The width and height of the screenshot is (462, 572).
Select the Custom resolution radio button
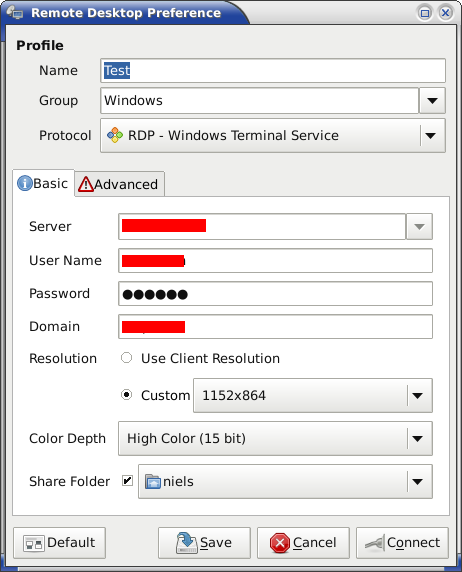(x=127, y=395)
